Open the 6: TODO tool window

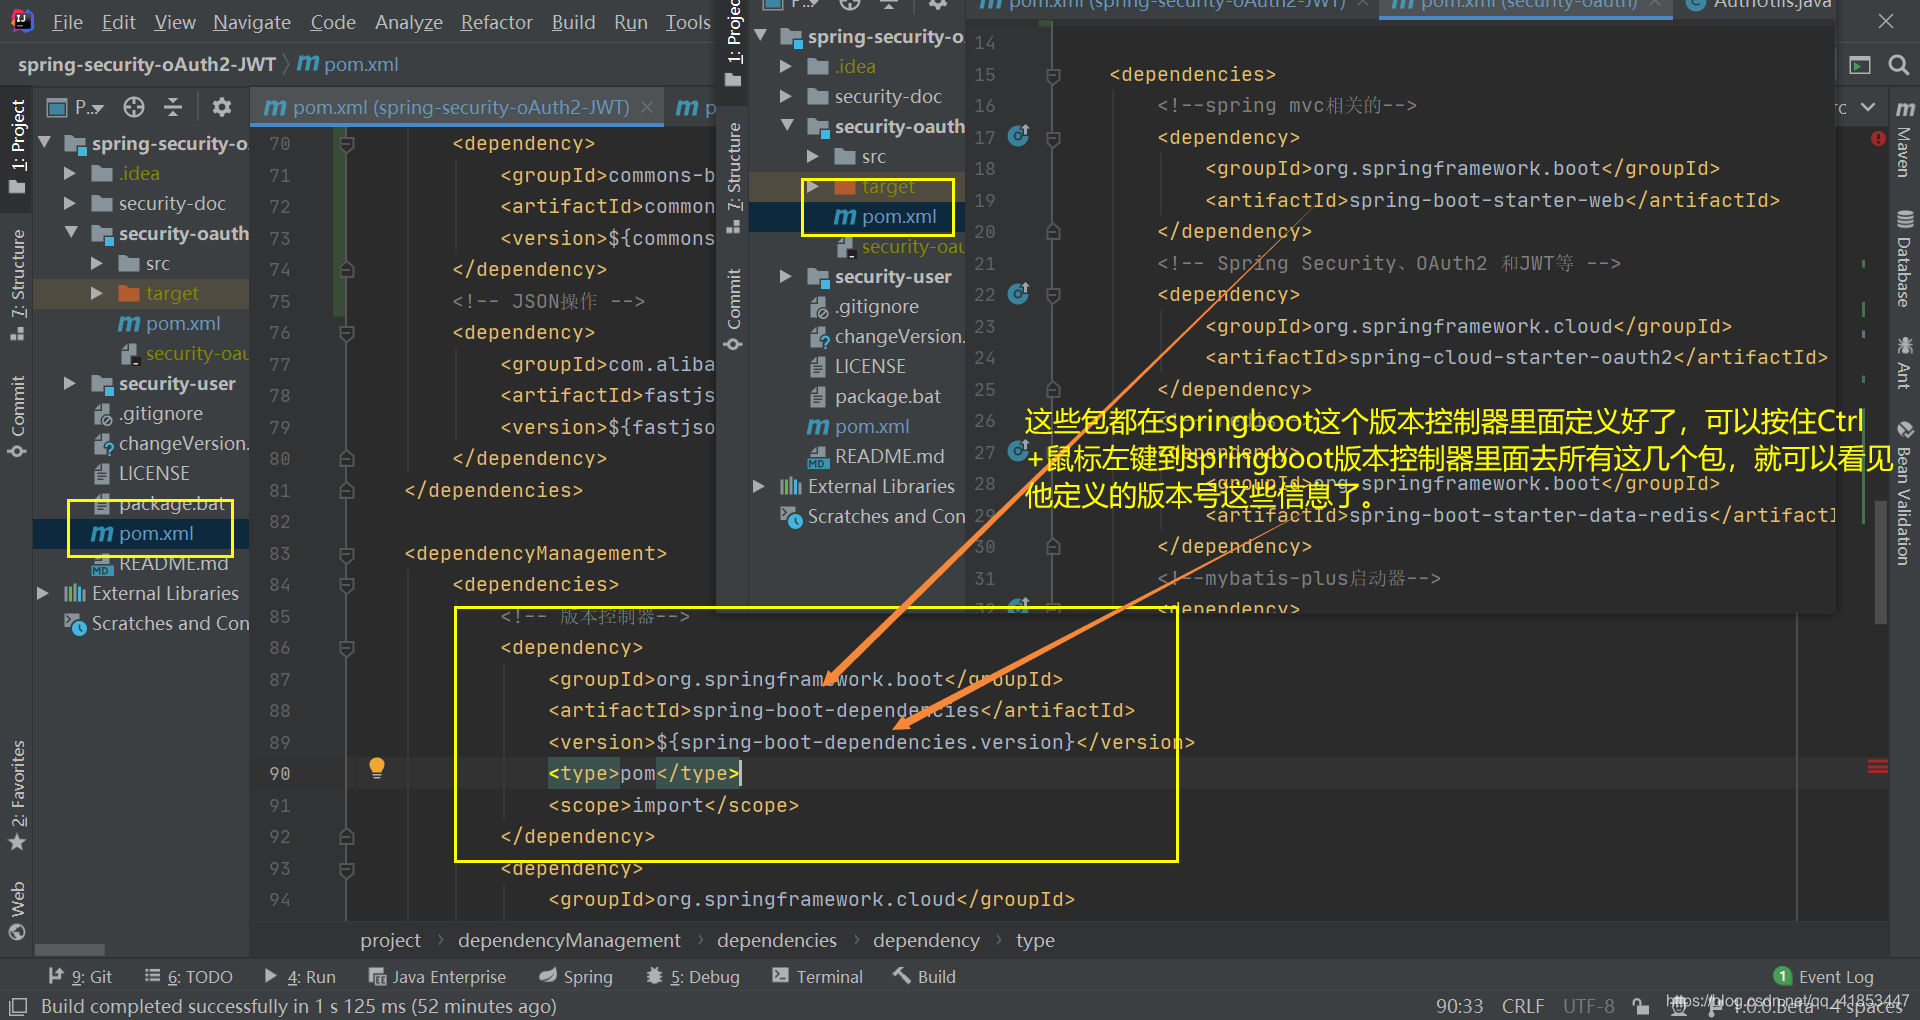click(x=188, y=976)
